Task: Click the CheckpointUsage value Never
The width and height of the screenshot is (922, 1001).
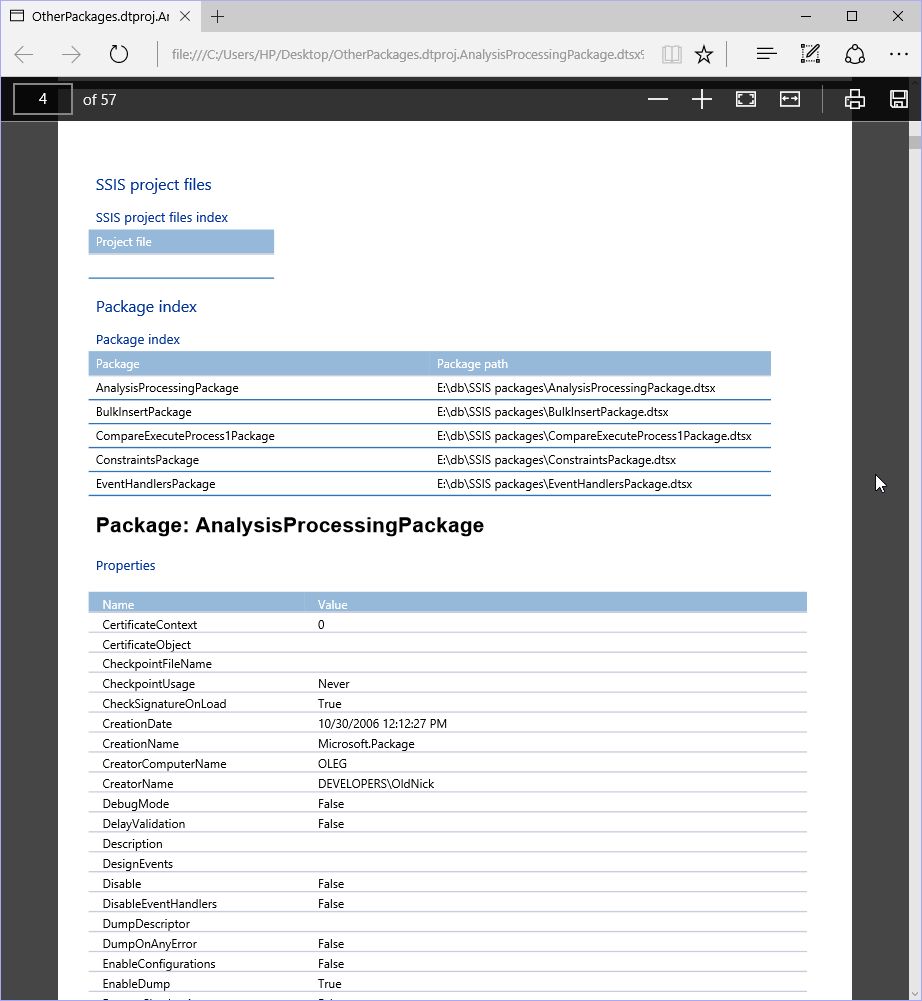Action: (334, 684)
